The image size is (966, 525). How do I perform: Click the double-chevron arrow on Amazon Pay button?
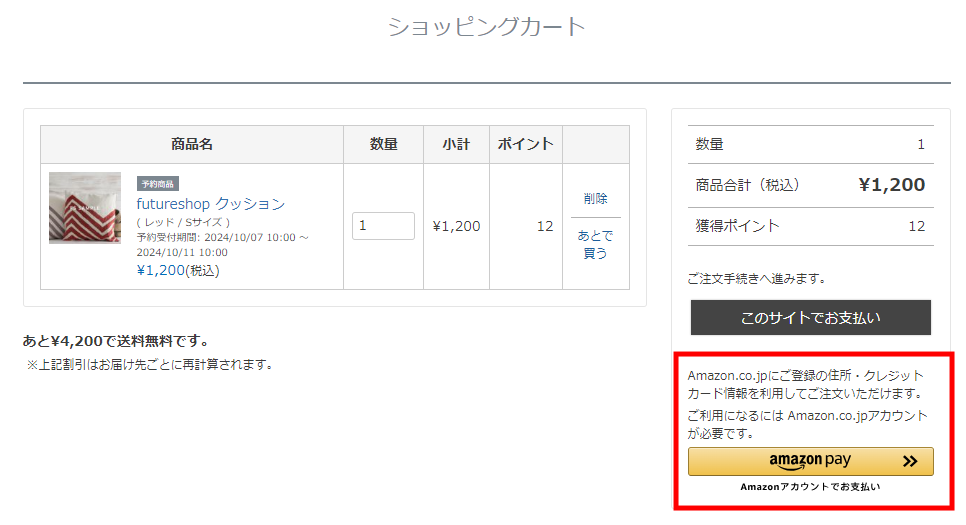click(x=910, y=461)
